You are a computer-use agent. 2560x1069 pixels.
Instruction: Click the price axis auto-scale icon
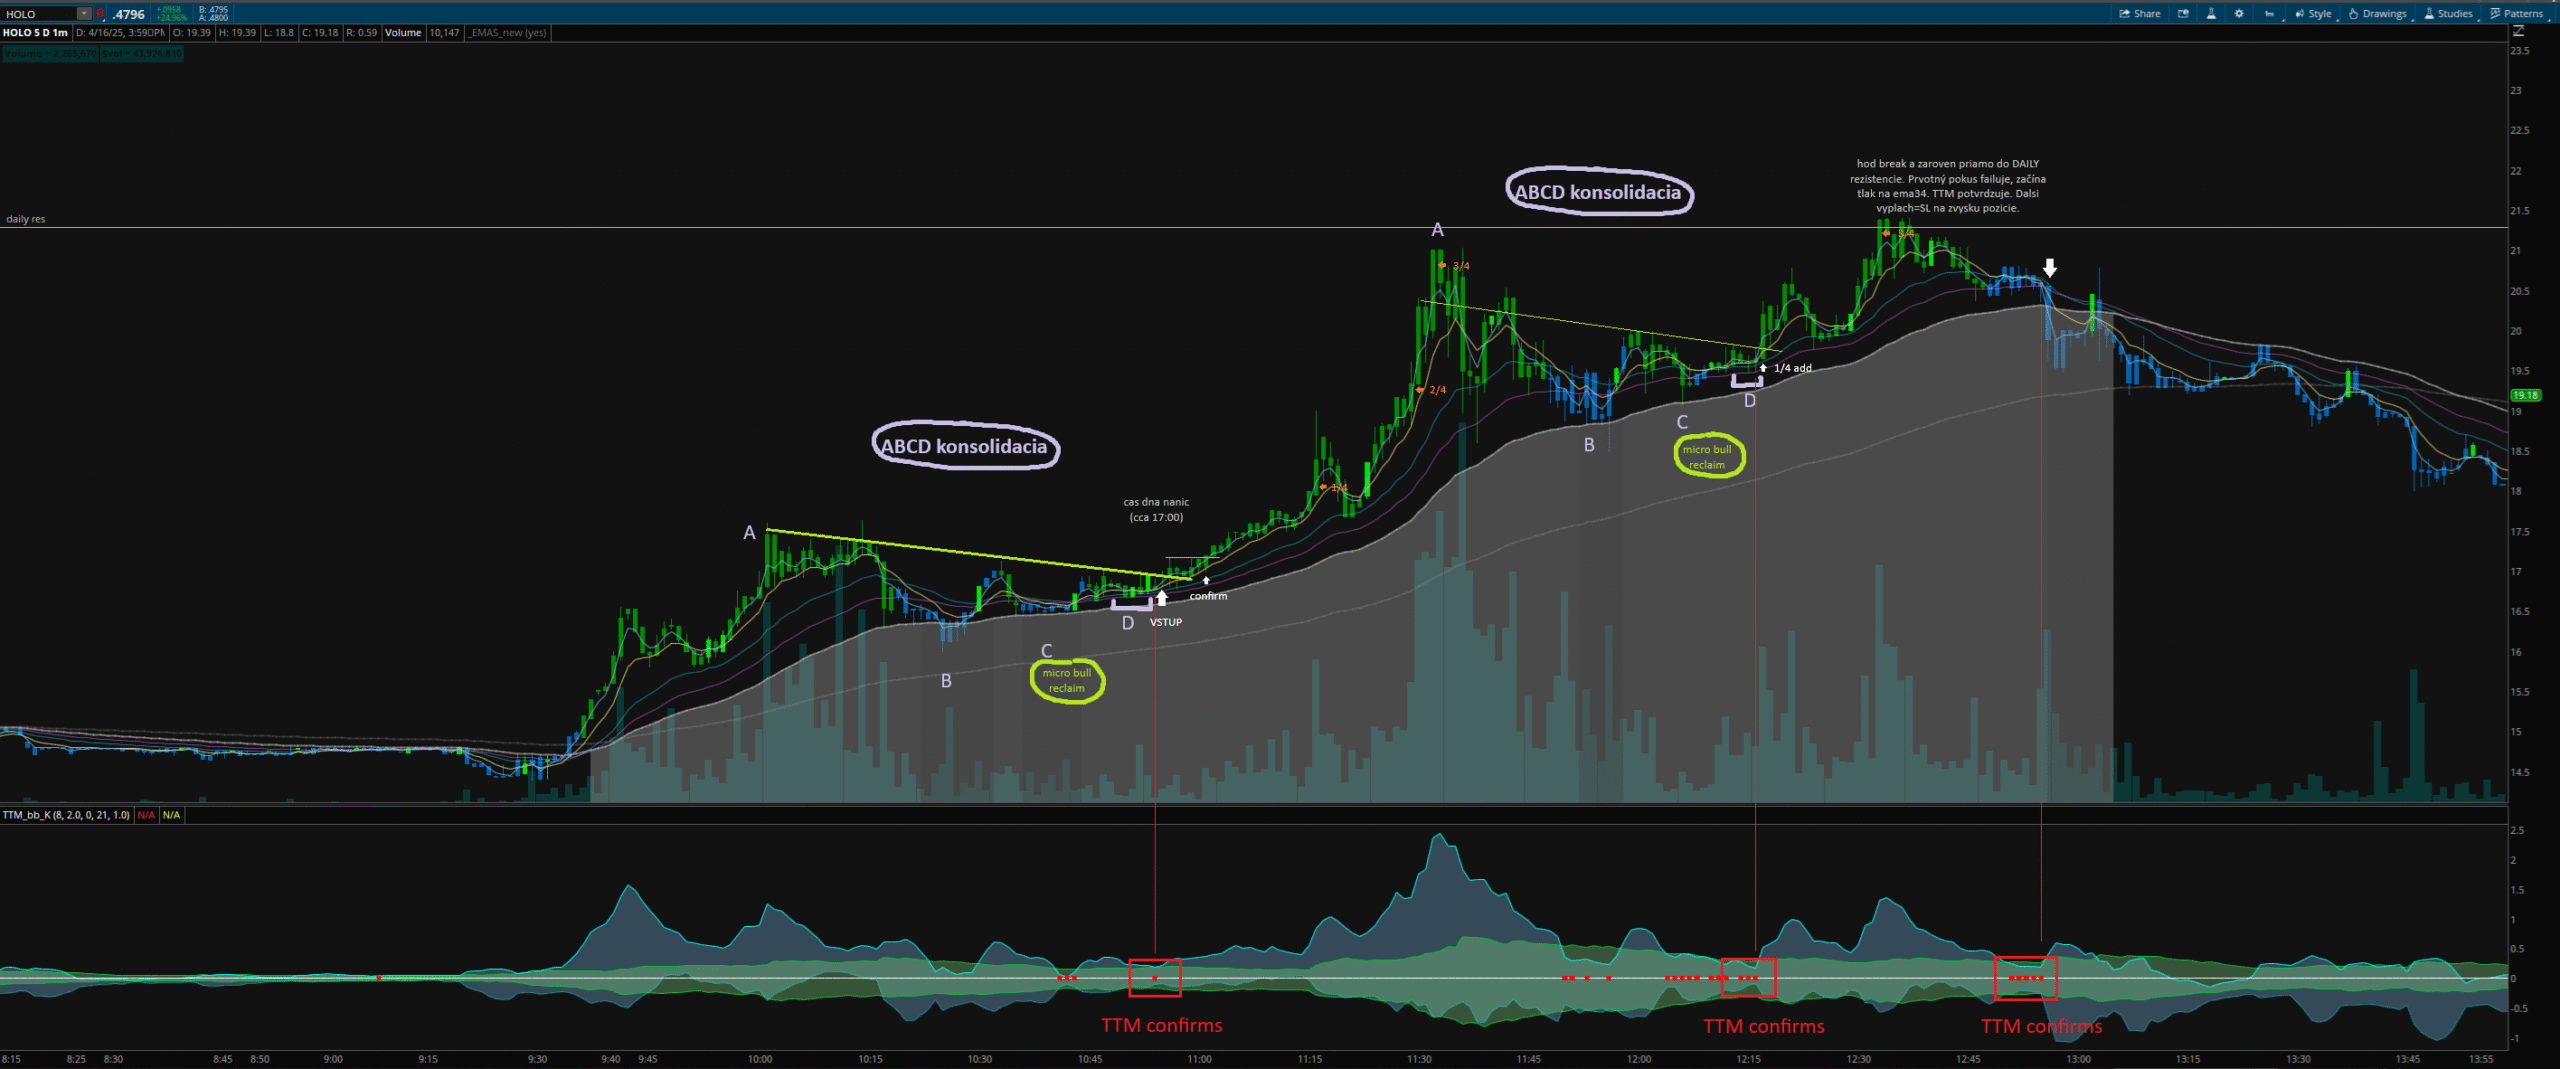point(2518,32)
